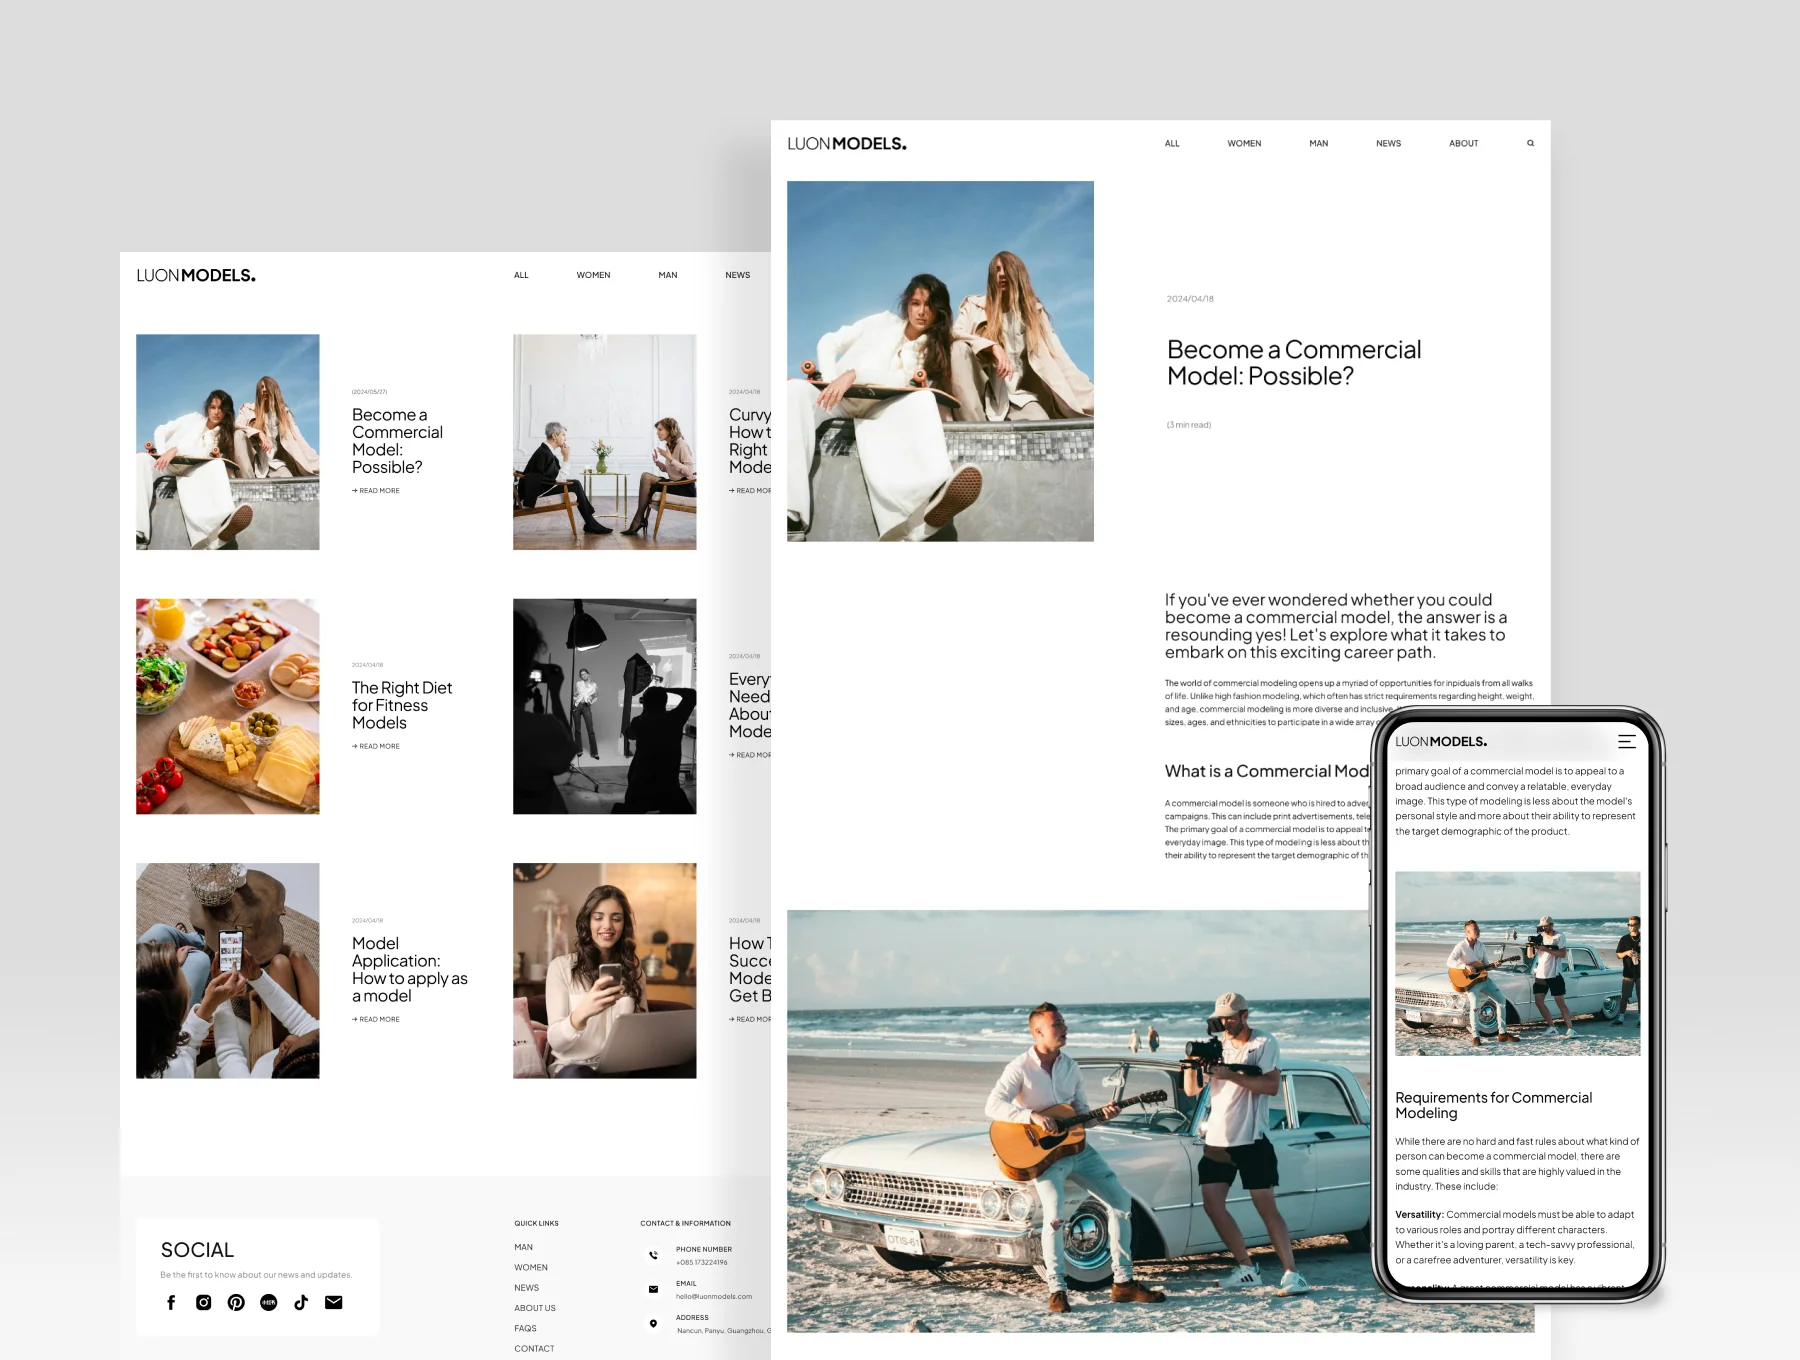
Task: Open ABOUT in the article page nav
Action: (x=1464, y=143)
